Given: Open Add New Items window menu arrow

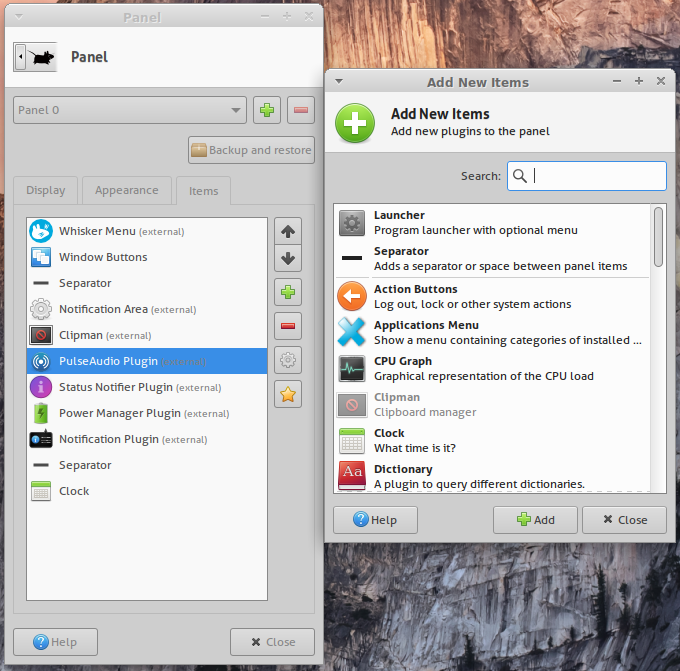Looking at the screenshot, I should [339, 82].
